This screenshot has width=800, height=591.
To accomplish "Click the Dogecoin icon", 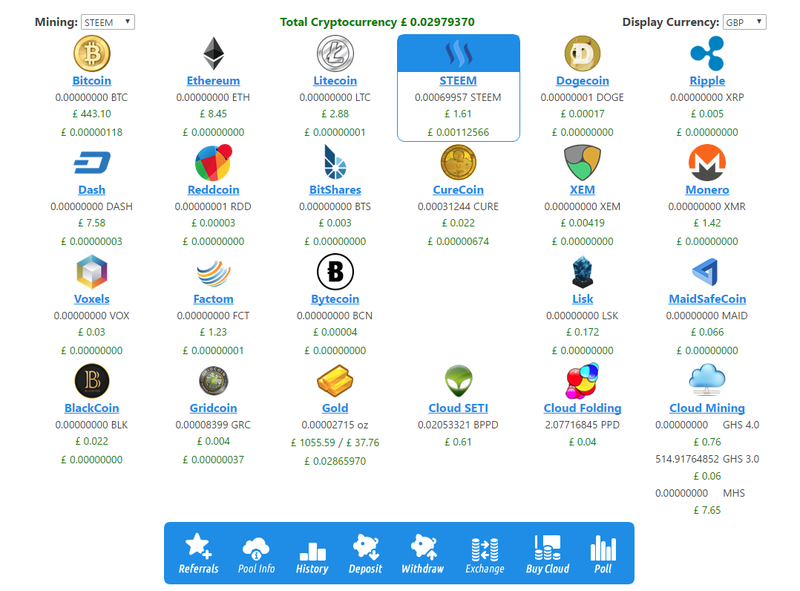I will tap(582, 53).
